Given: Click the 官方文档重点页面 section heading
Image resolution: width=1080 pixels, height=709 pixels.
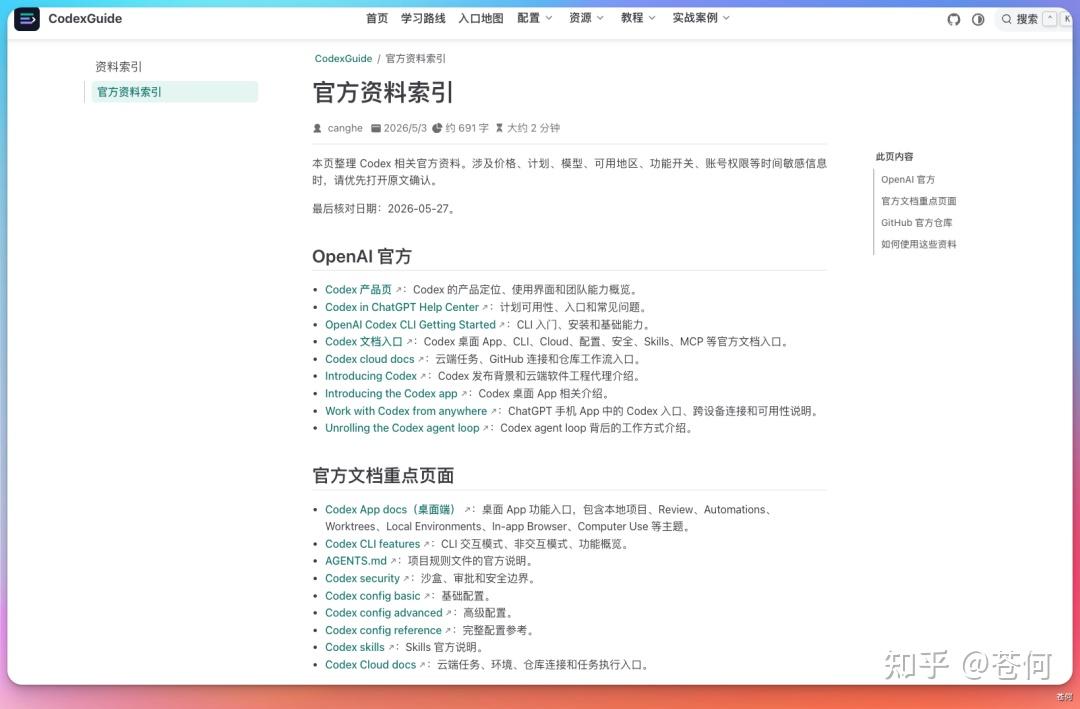Looking at the screenshot, I should pyautogui.click(x=383, y=476).
